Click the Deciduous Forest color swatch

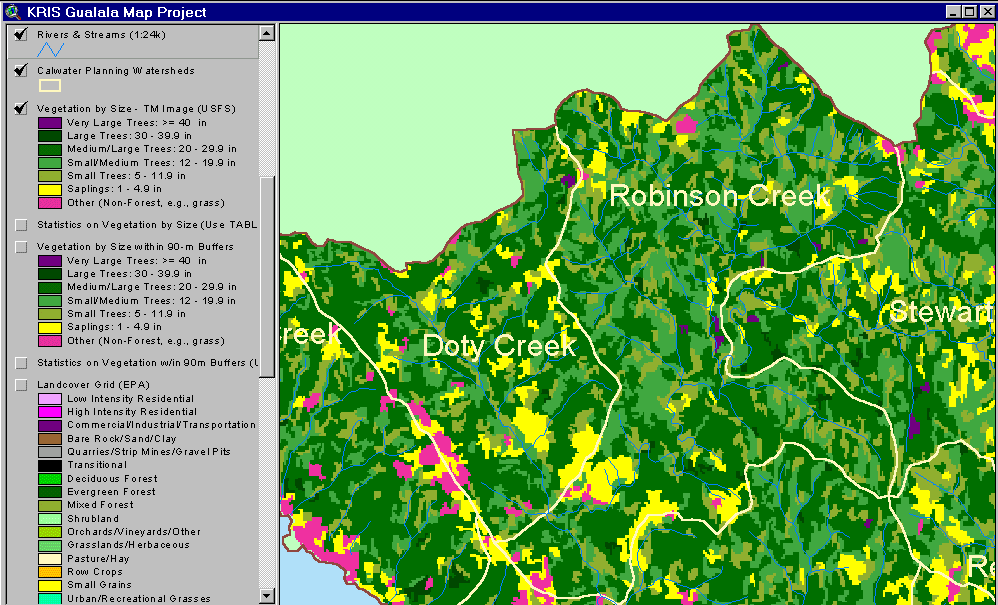pyautogui.click(x=50, y=479)
